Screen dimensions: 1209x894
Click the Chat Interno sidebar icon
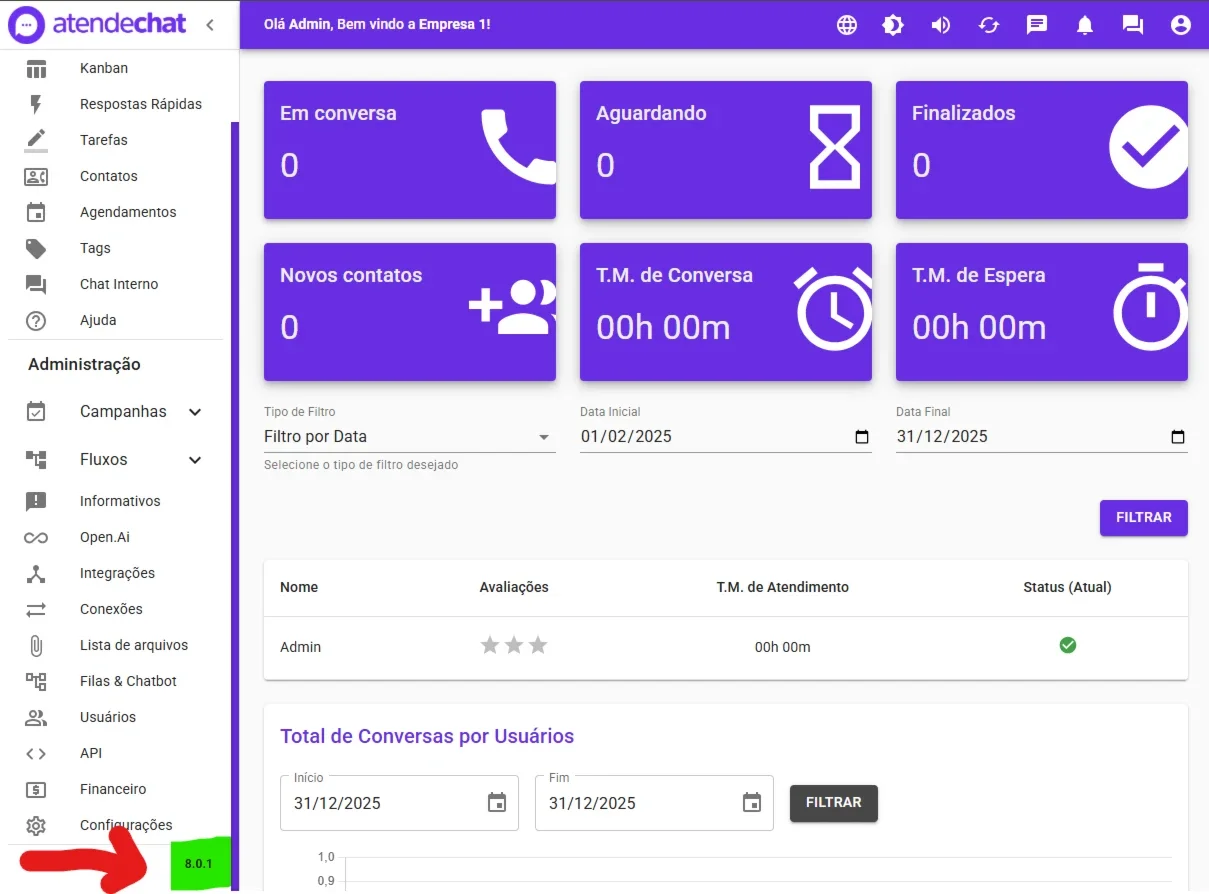pos(36,285)
